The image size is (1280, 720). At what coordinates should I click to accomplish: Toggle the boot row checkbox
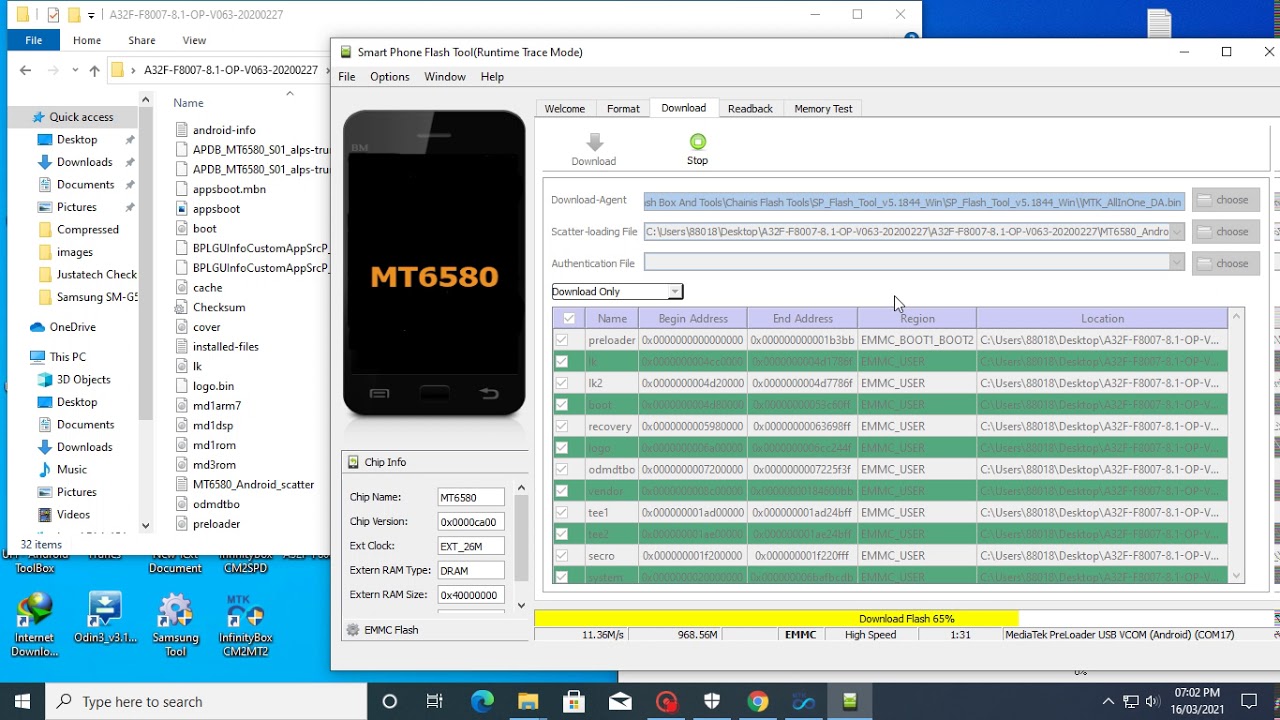click(x=562, y=405)
